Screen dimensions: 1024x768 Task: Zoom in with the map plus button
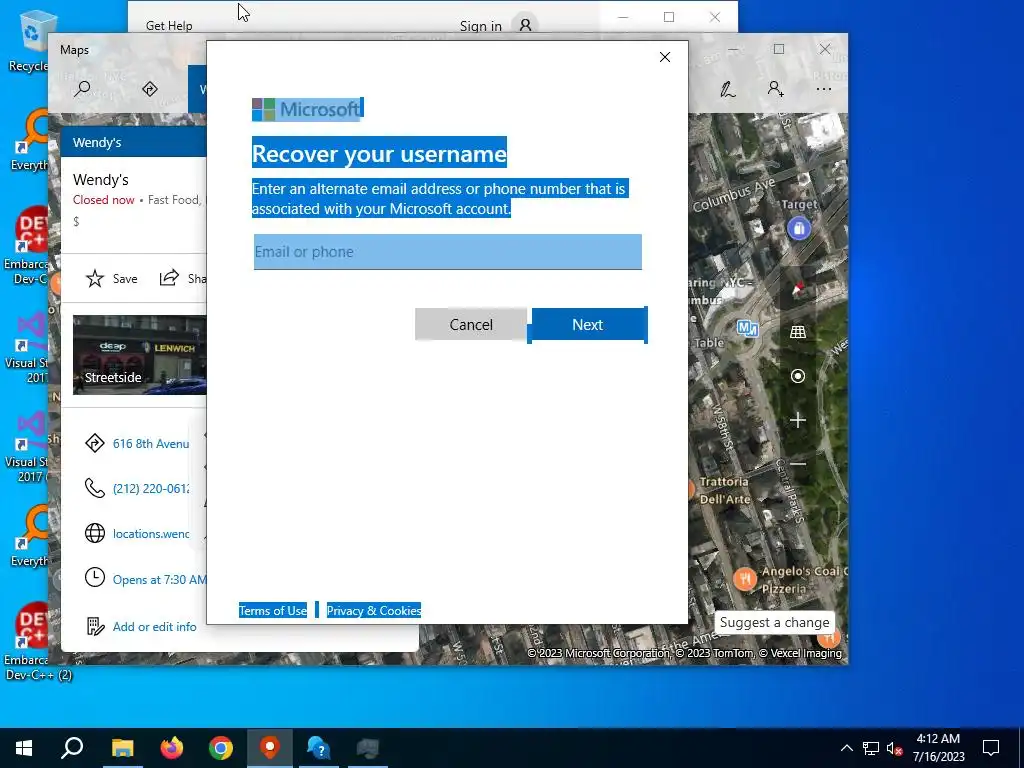coord(797,420)
